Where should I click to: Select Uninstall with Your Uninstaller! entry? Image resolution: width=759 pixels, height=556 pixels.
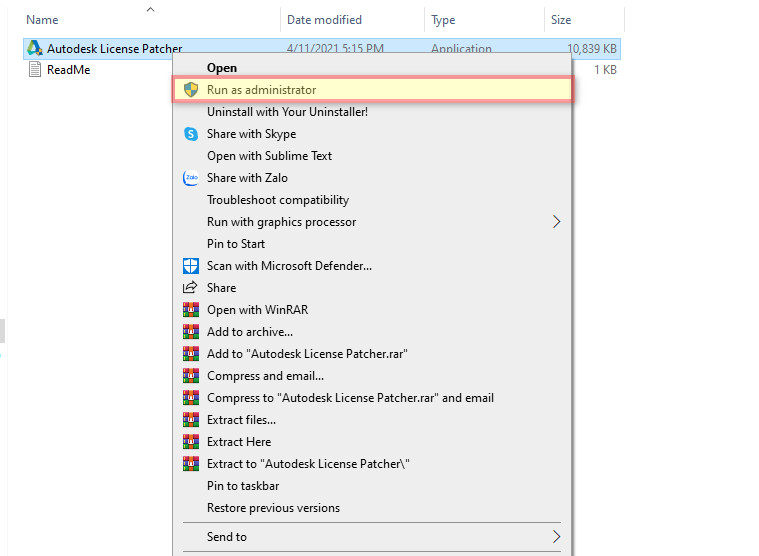pos(287,112)
